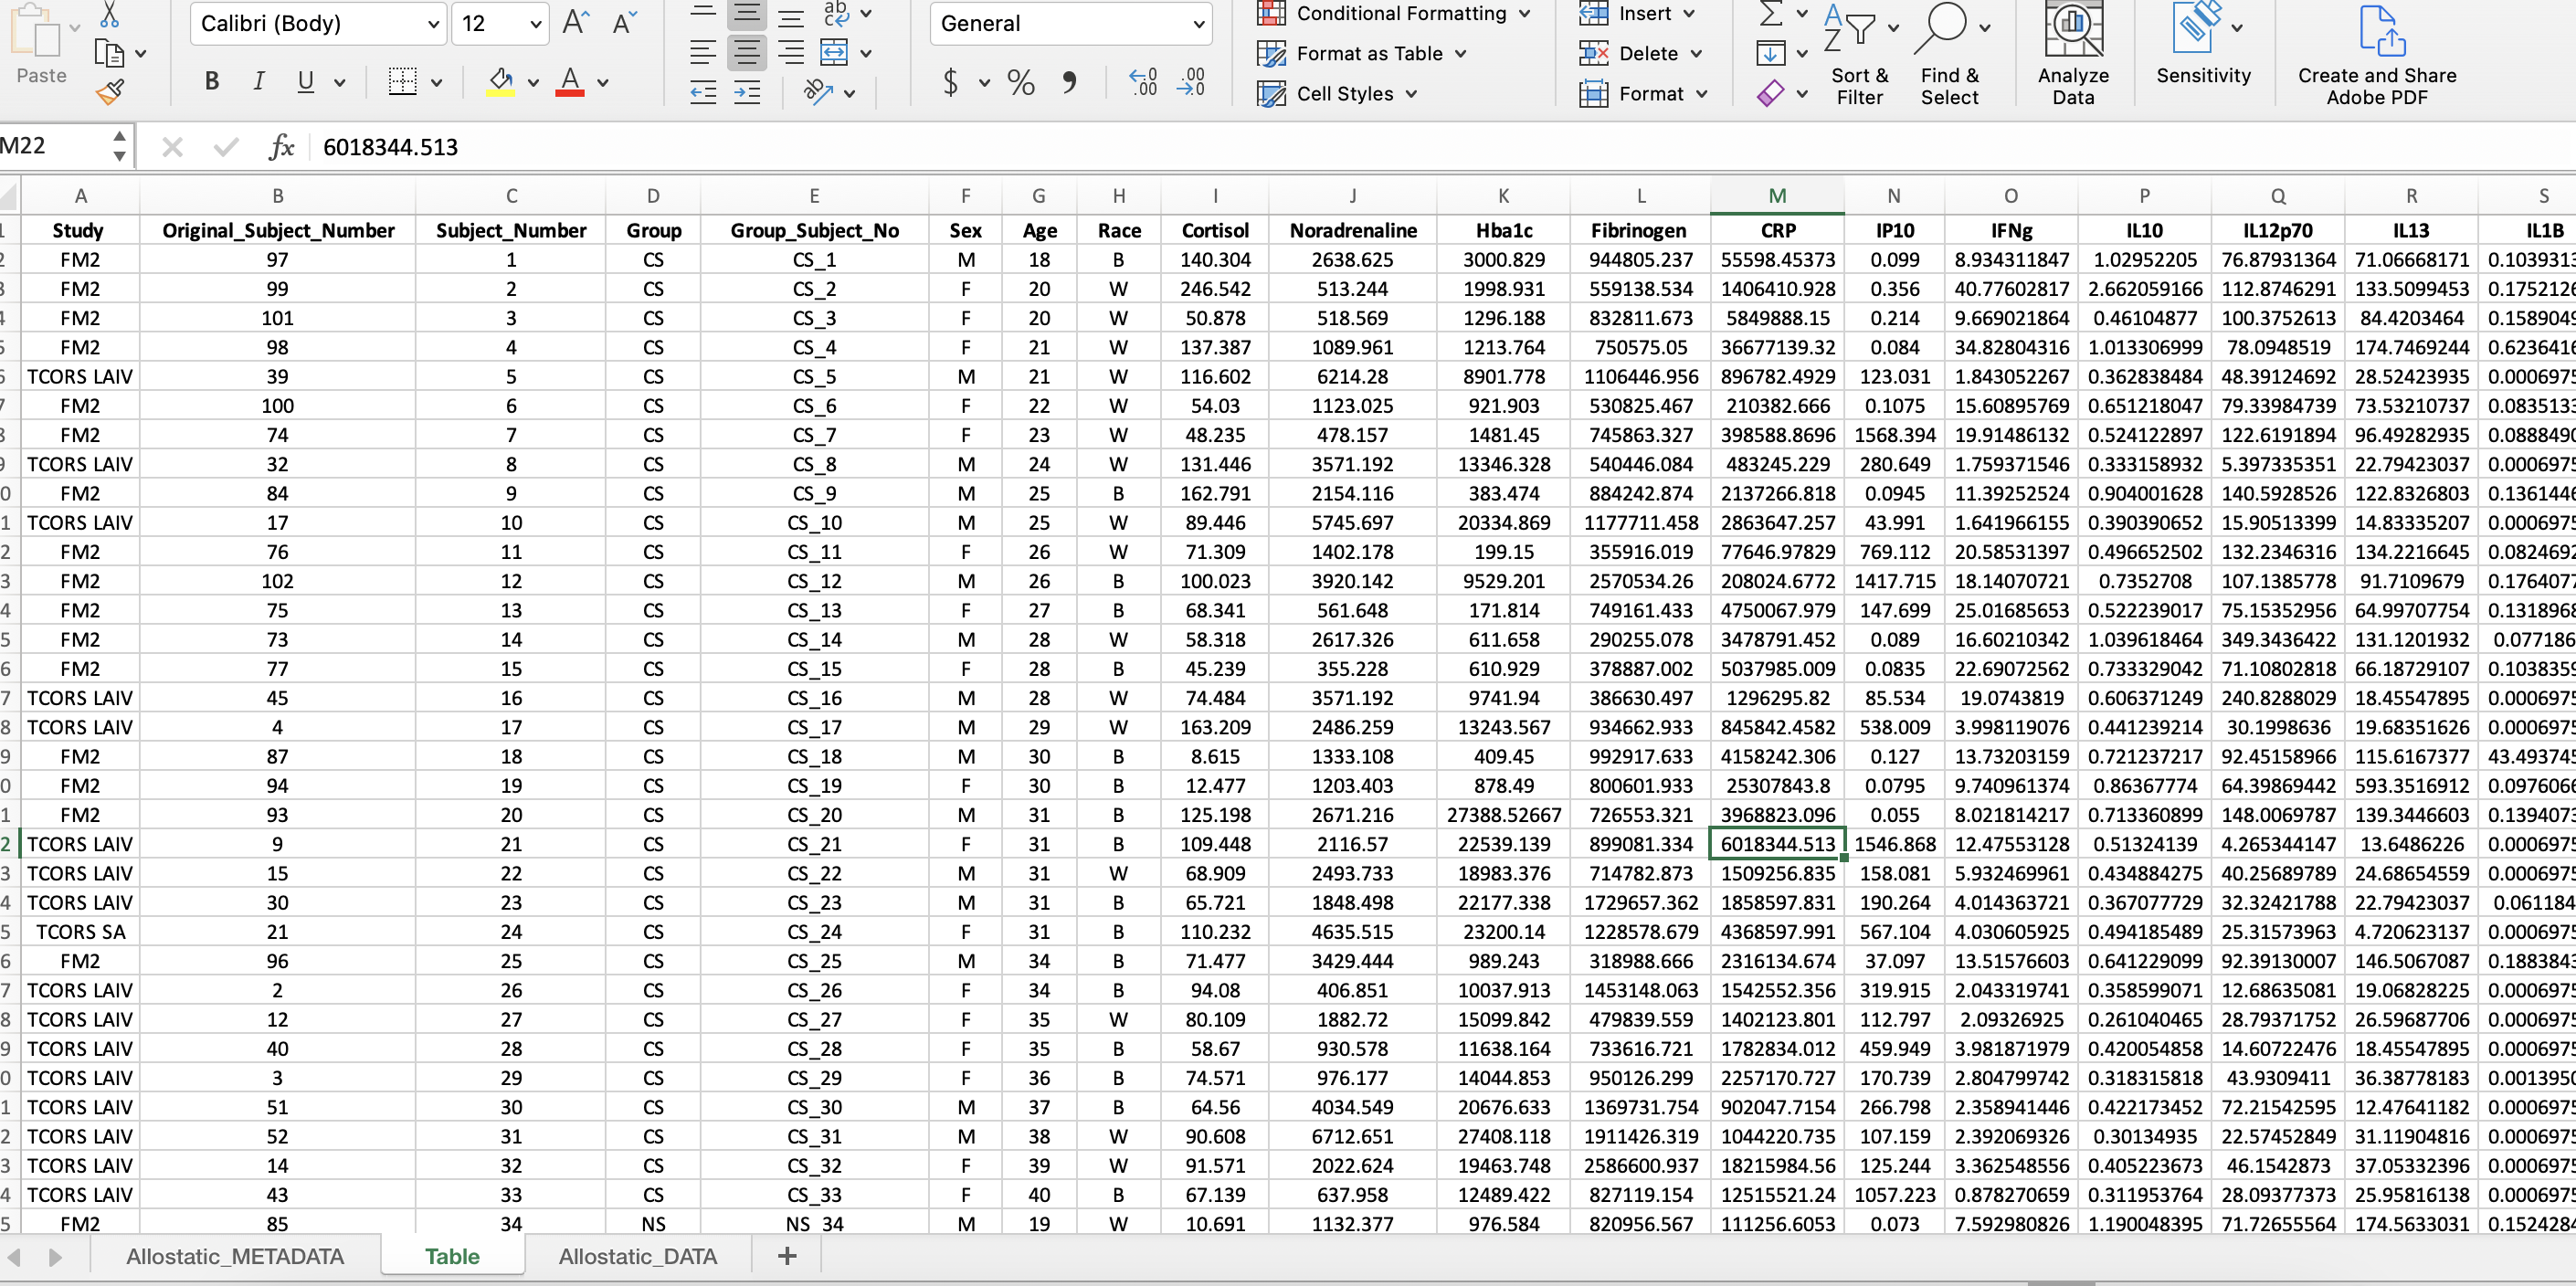Click the Increase Font Size icon
This screenshot has height=1286, width=2576.
click(576, 23)
